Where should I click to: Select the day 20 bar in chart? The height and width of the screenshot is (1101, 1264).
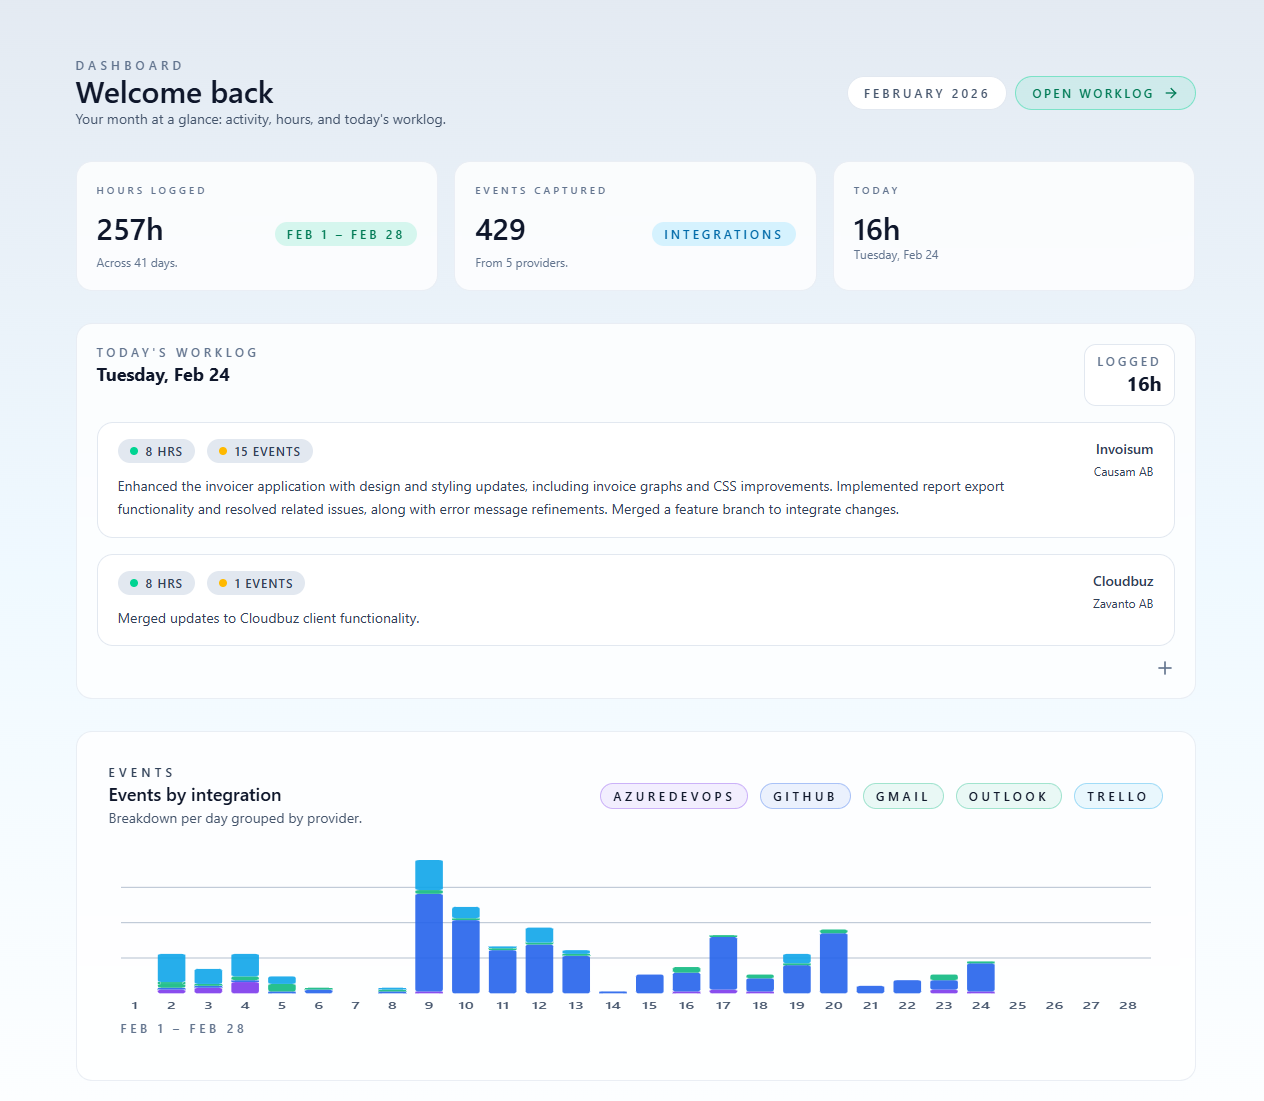coord(834,961)
